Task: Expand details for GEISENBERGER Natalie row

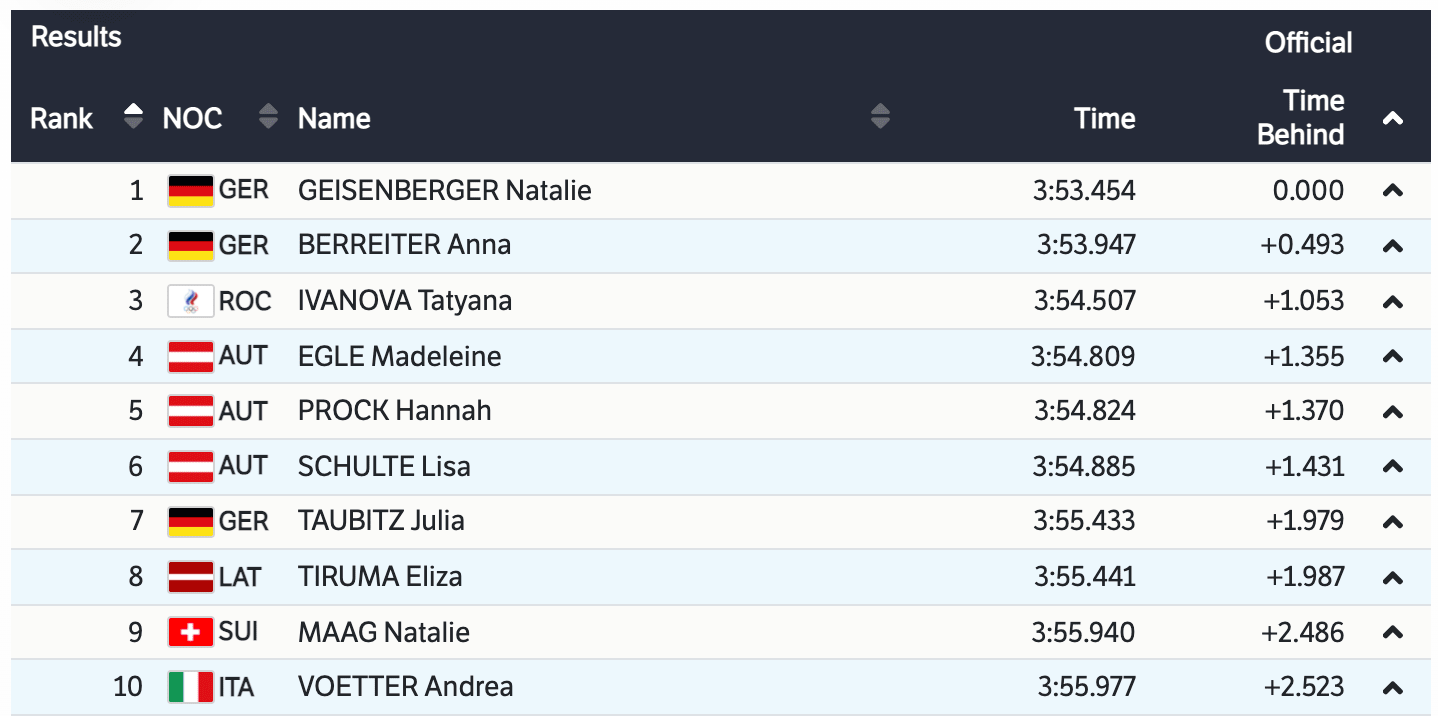Action: click(1392, 190)
